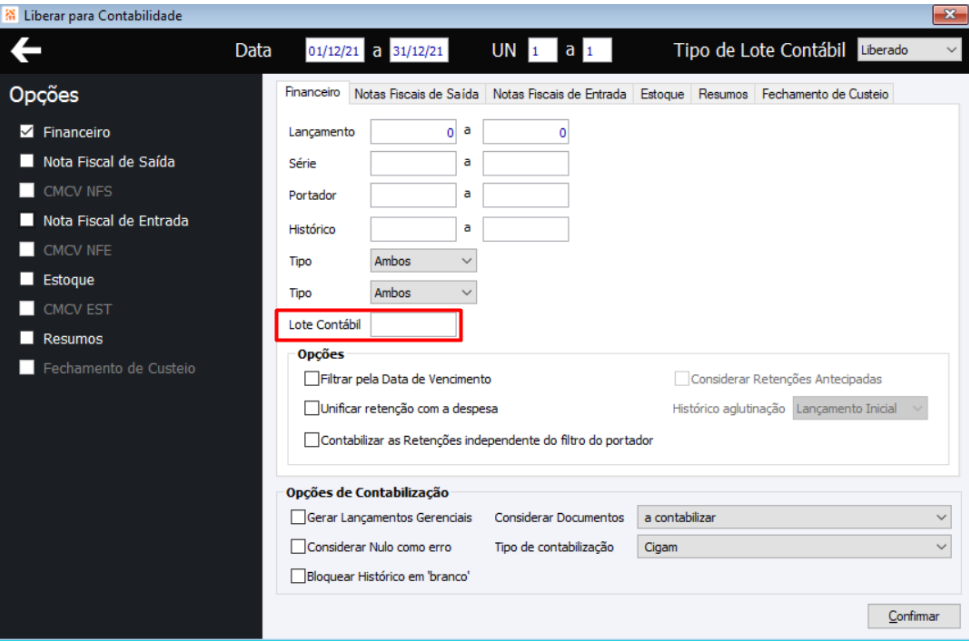Select the Fechamento de Custeio tab

pyautogui.click(x=825, y=94)
